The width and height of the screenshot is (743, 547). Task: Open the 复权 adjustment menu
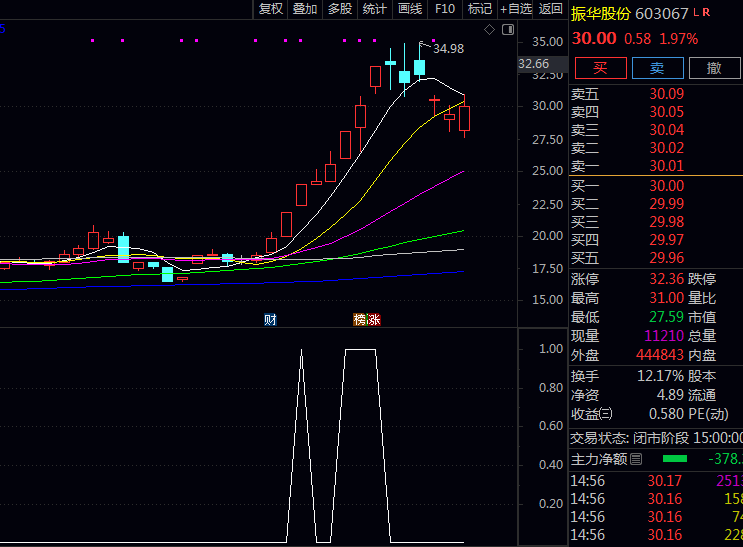click(271, 9)
